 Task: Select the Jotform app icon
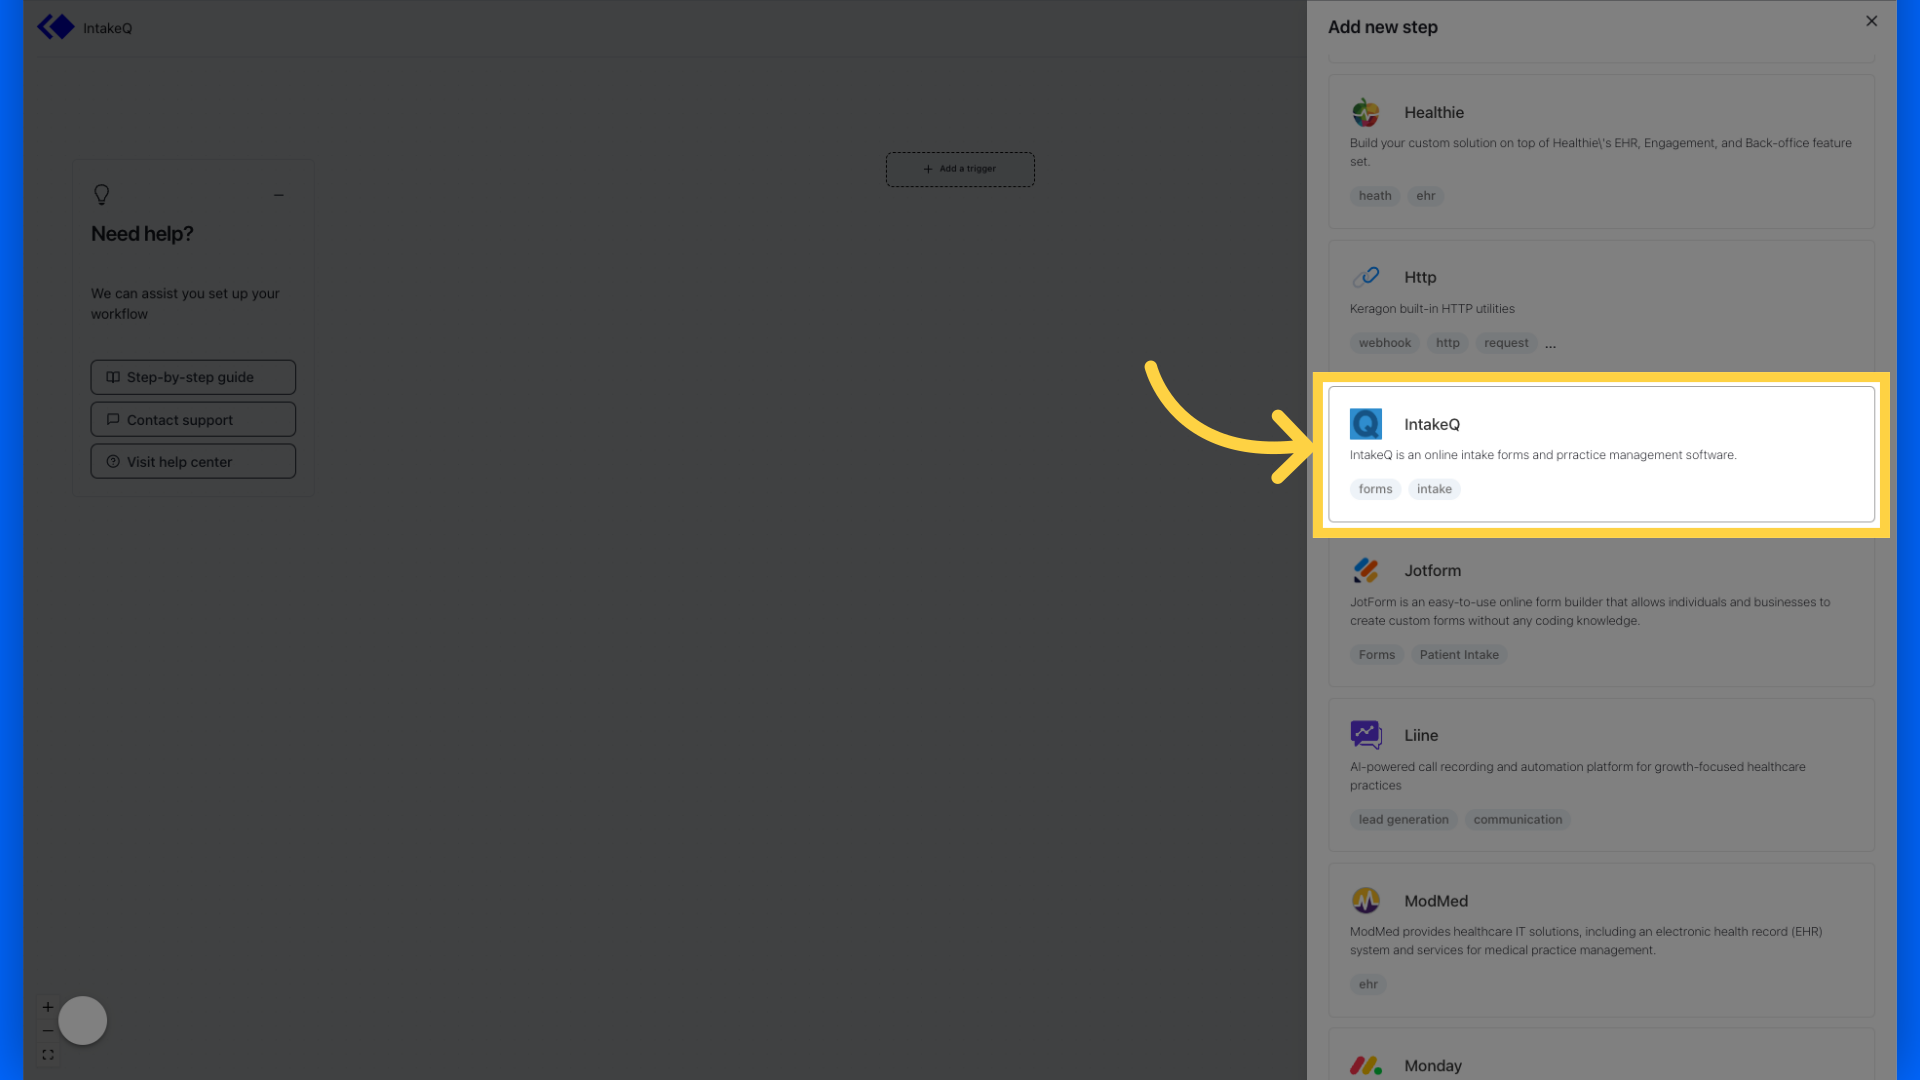(1366, 570)
